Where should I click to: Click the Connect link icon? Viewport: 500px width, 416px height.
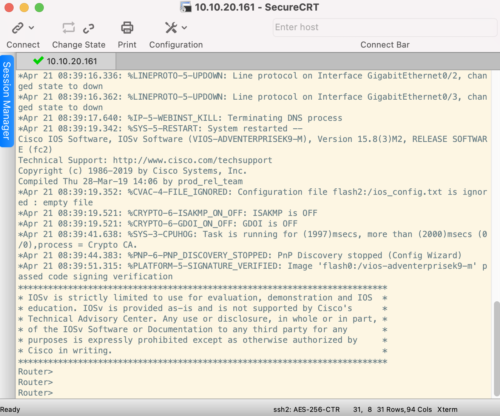pos(17,28)
